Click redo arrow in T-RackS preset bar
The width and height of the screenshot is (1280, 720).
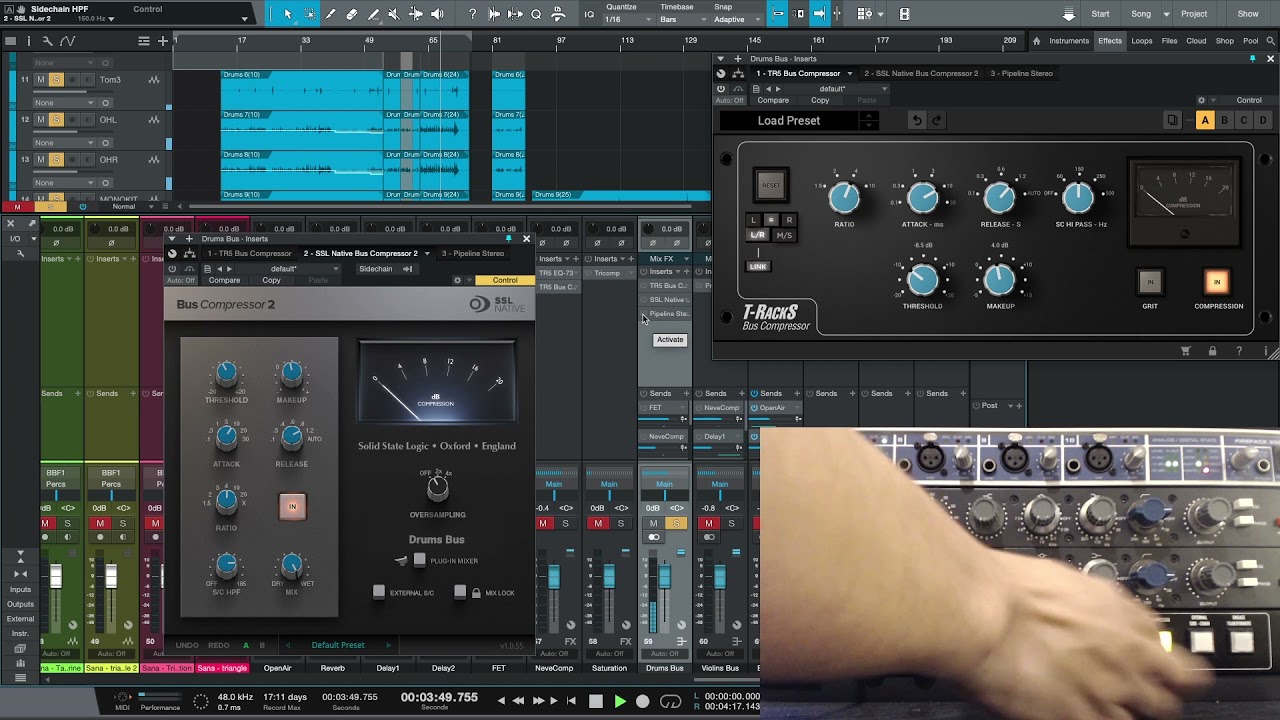pyautogui.click(x=937, y=120)
